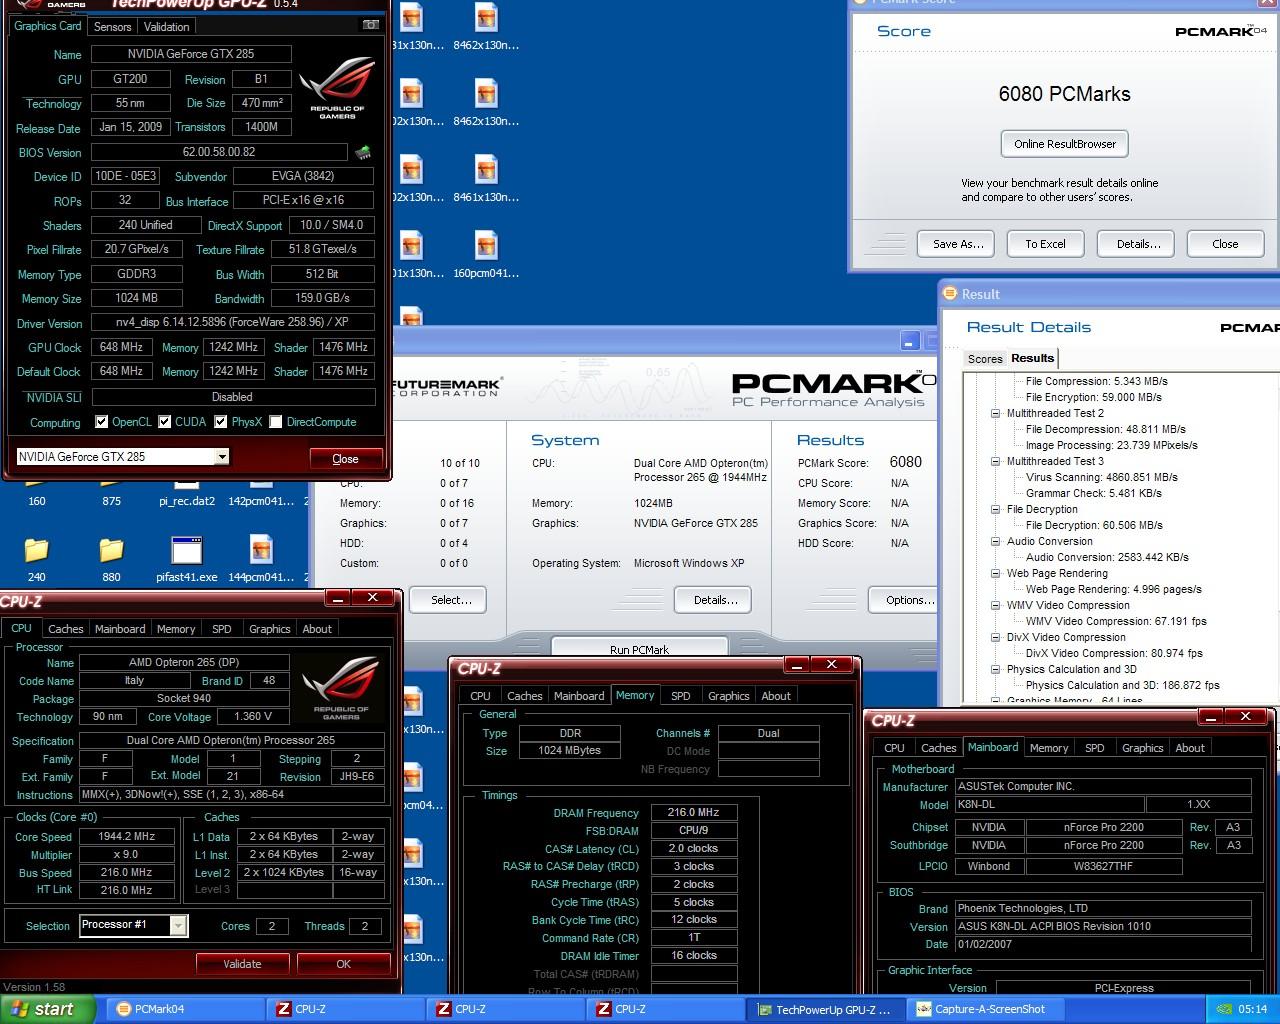Collapse the Web Page Rendering tree node
Viewport: 1280px width, 1024px height.
[x=995, y=573]
